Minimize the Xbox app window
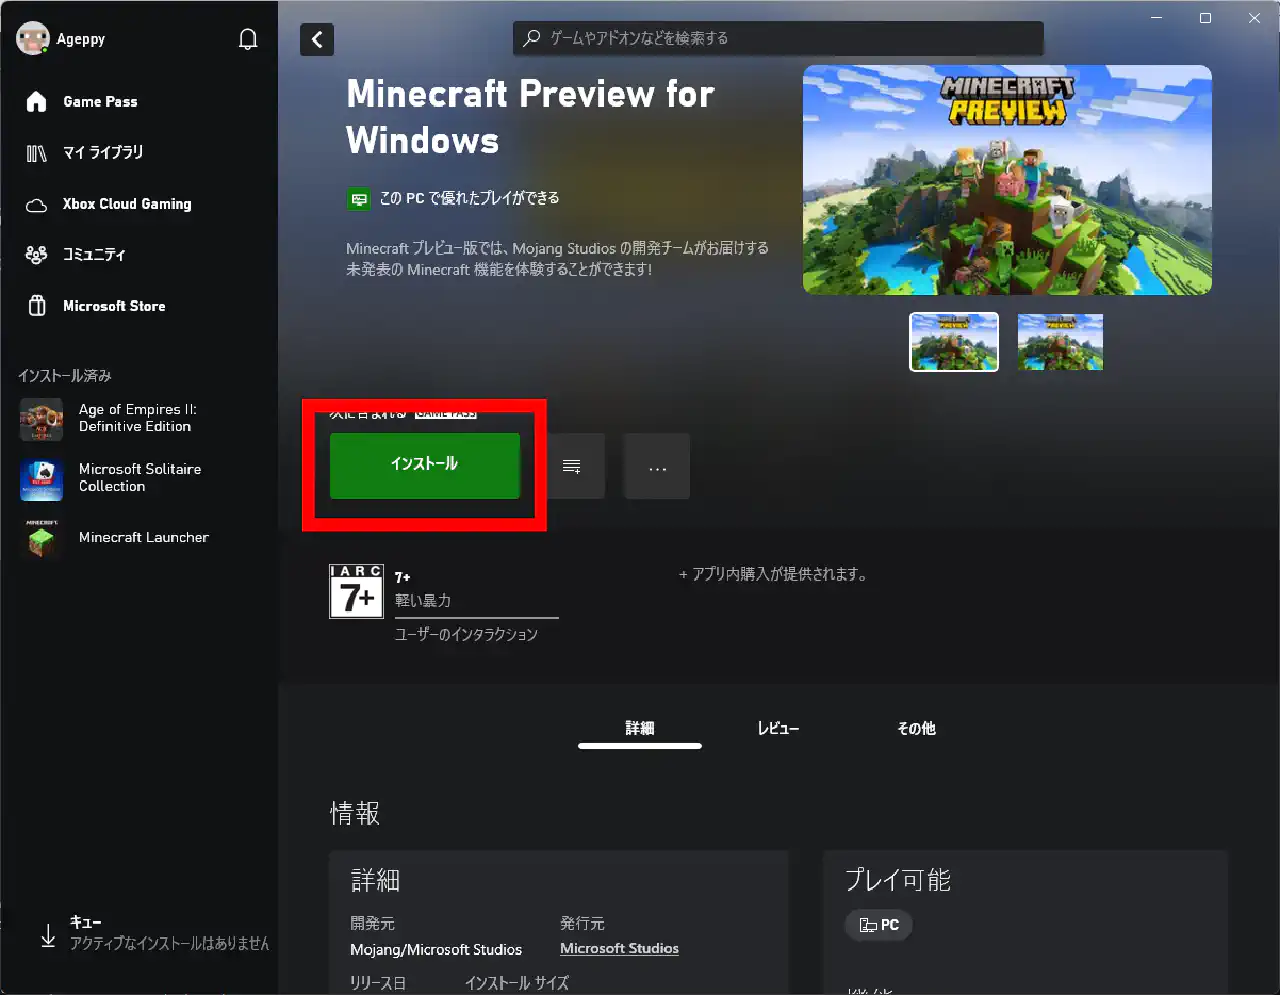Viewport: 1280px width, 995px height. (1157, 18)
